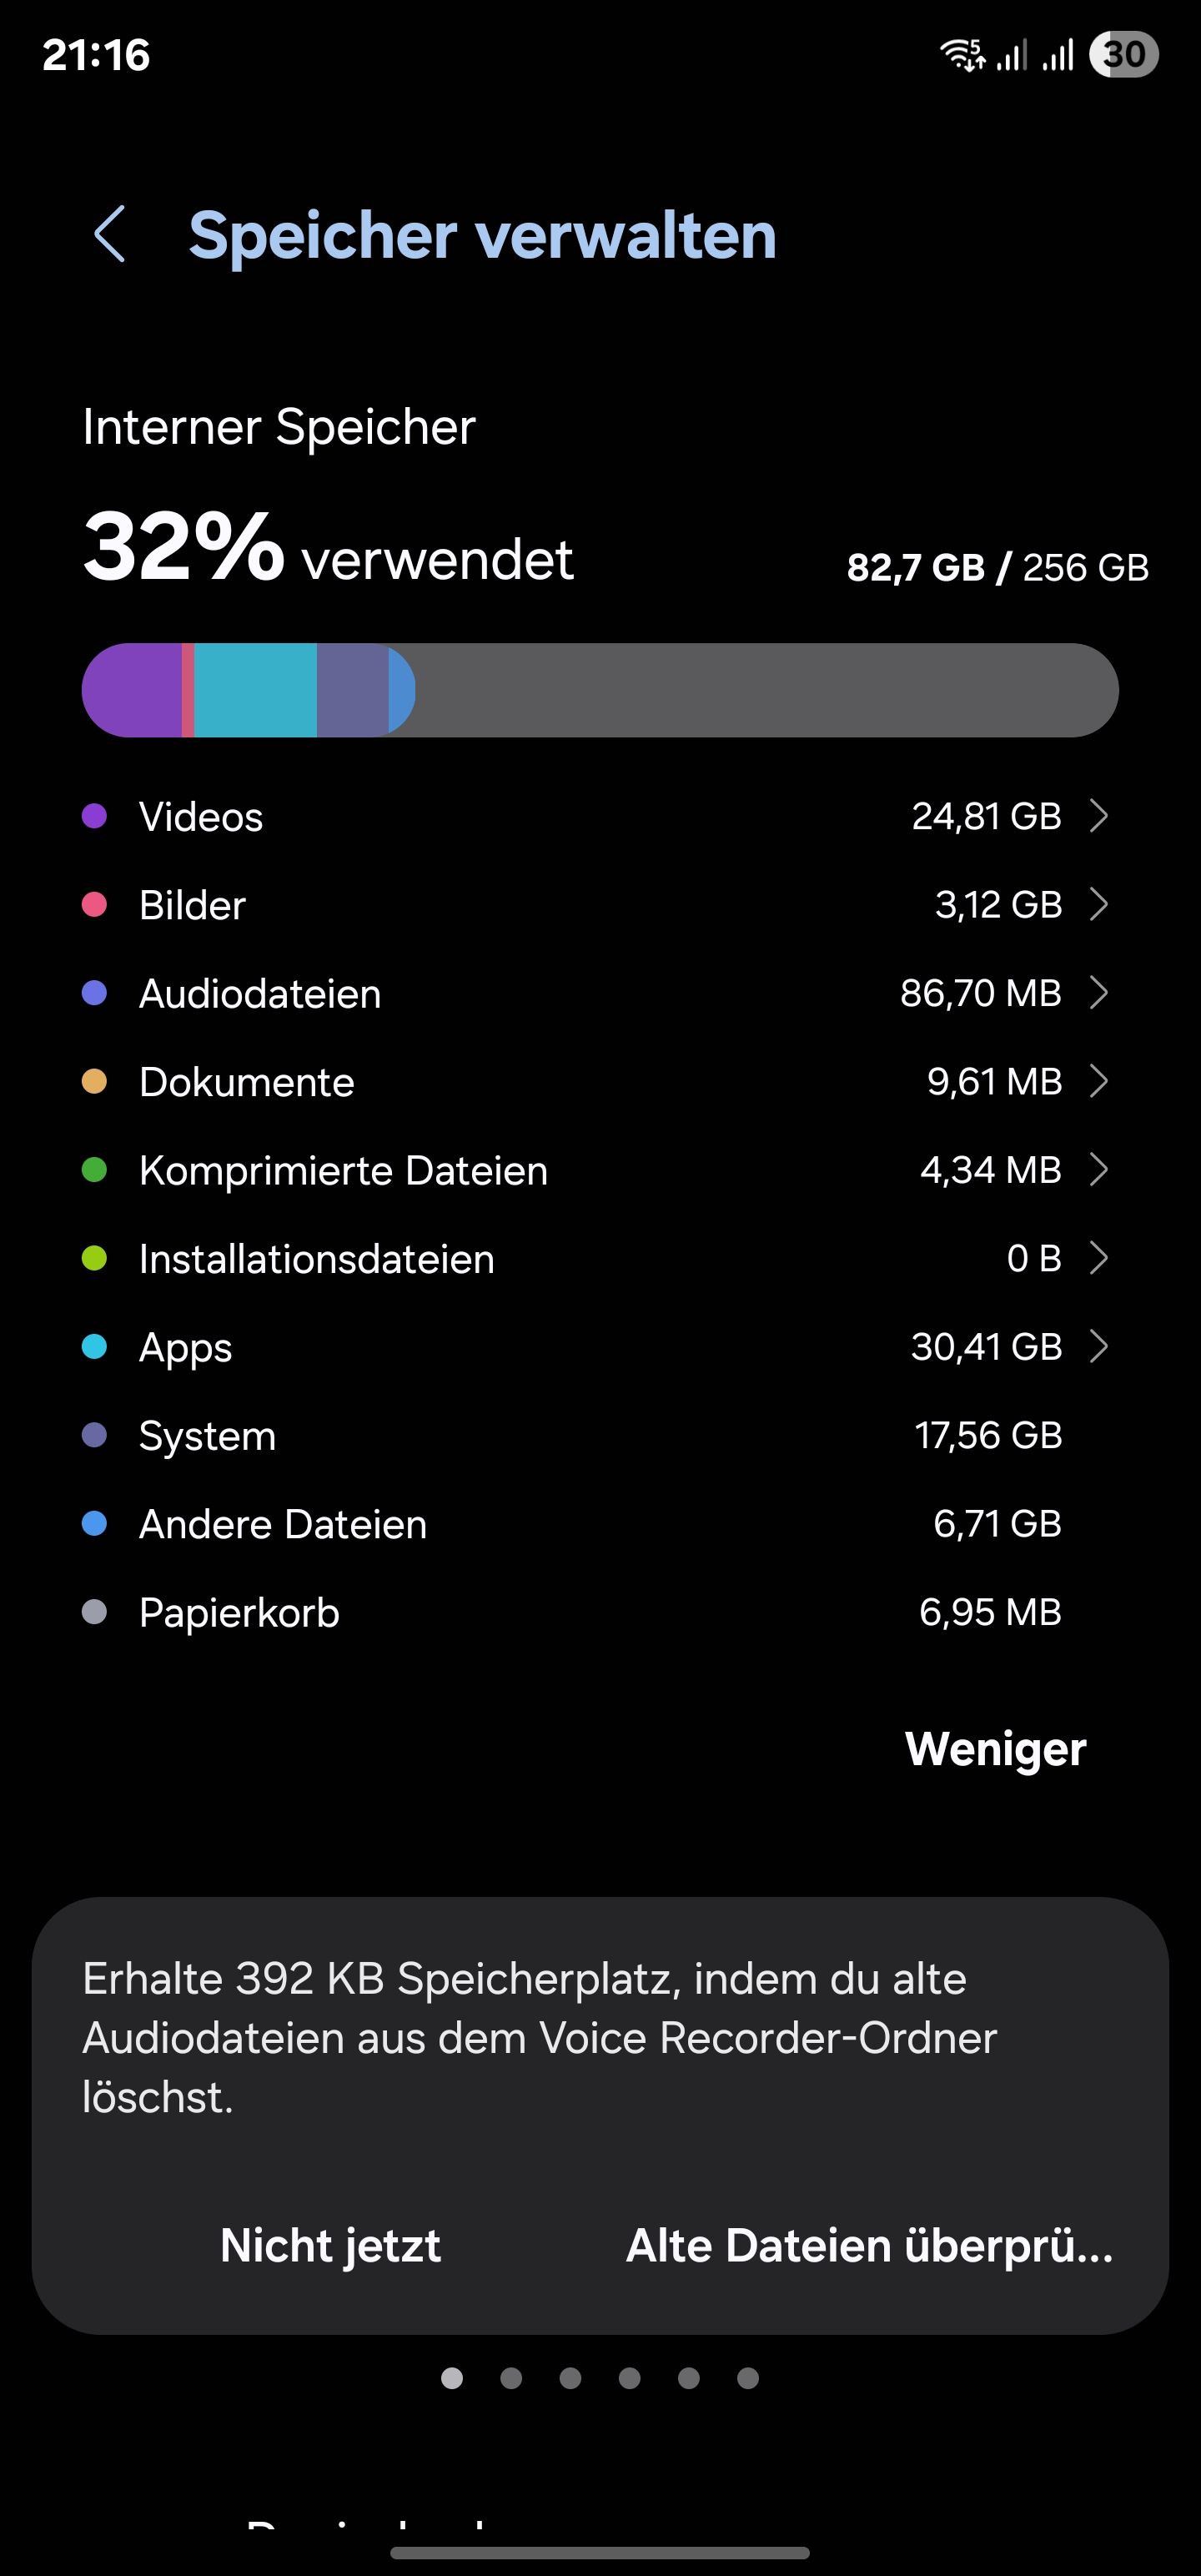
Task: Open Videos storage details chevron
Action: [1099, 816]
